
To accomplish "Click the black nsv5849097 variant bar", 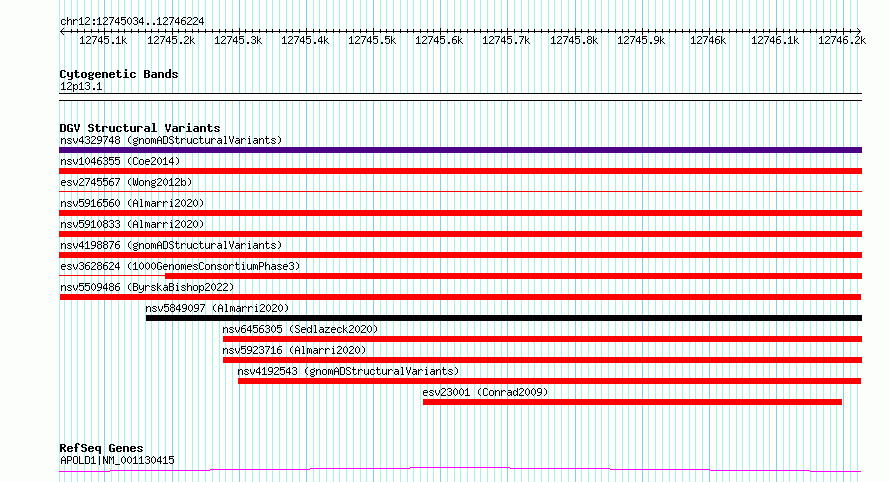I will pos(504,318).
